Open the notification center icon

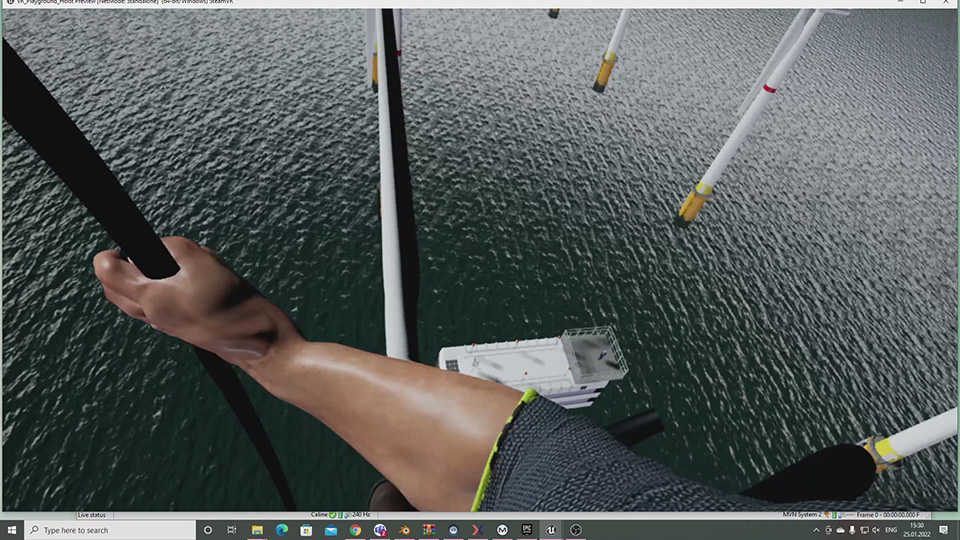tap(943, 530)
